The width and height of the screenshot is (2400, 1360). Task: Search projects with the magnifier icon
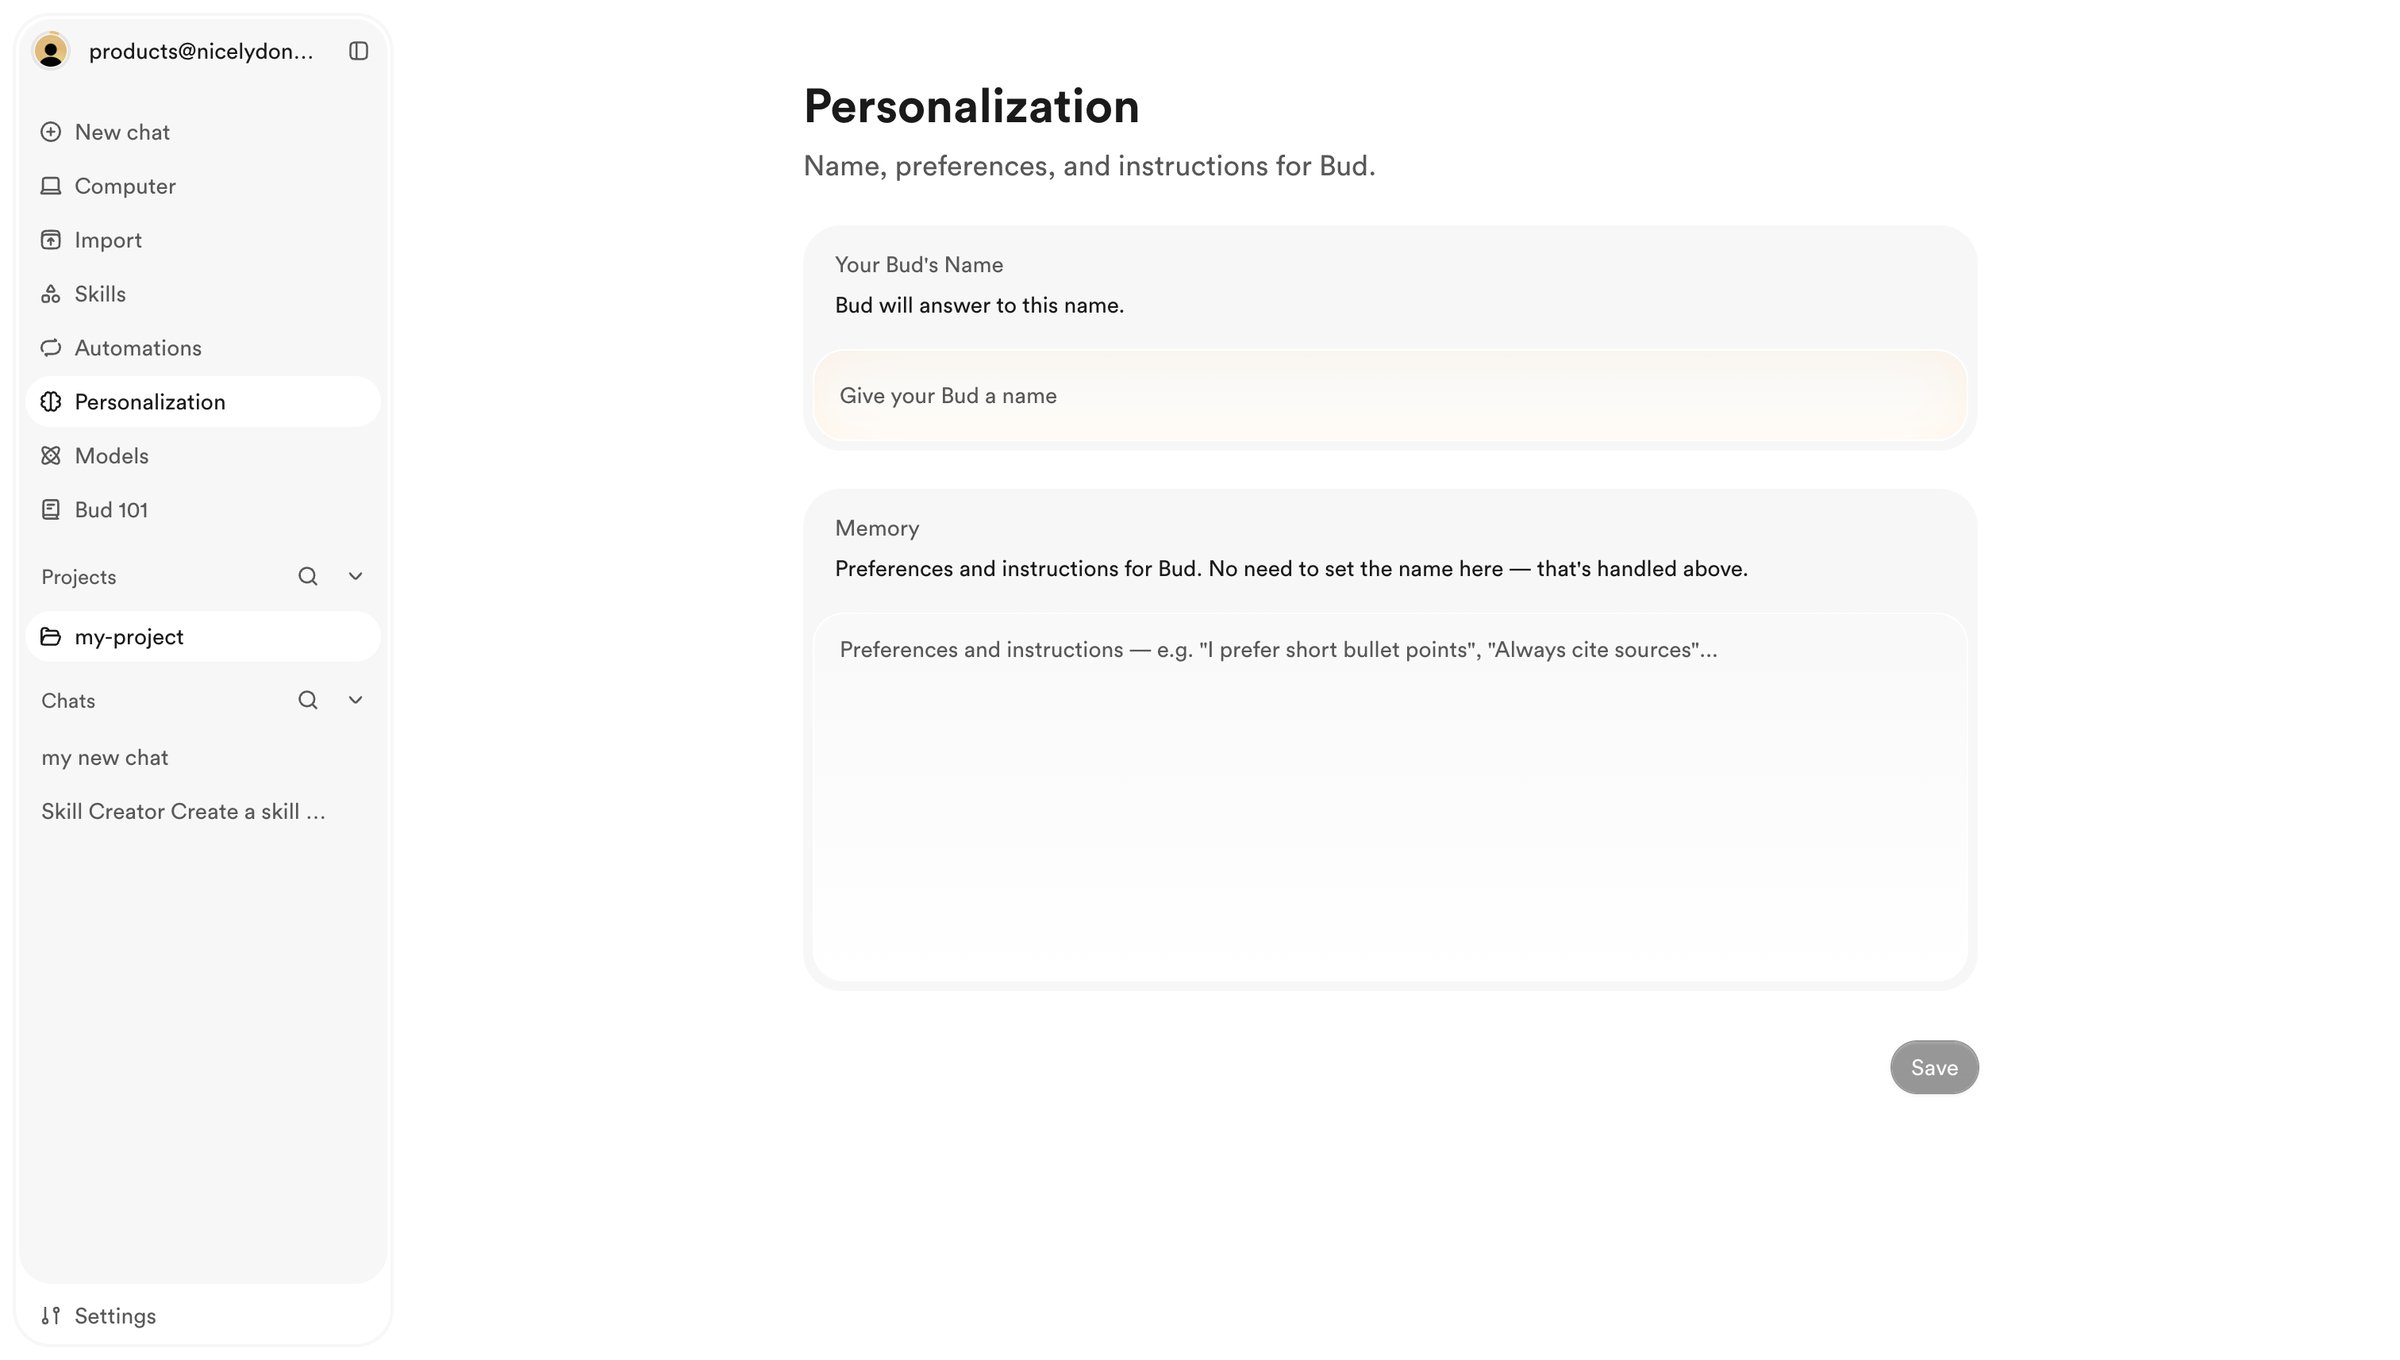click(x=308, y=577)
